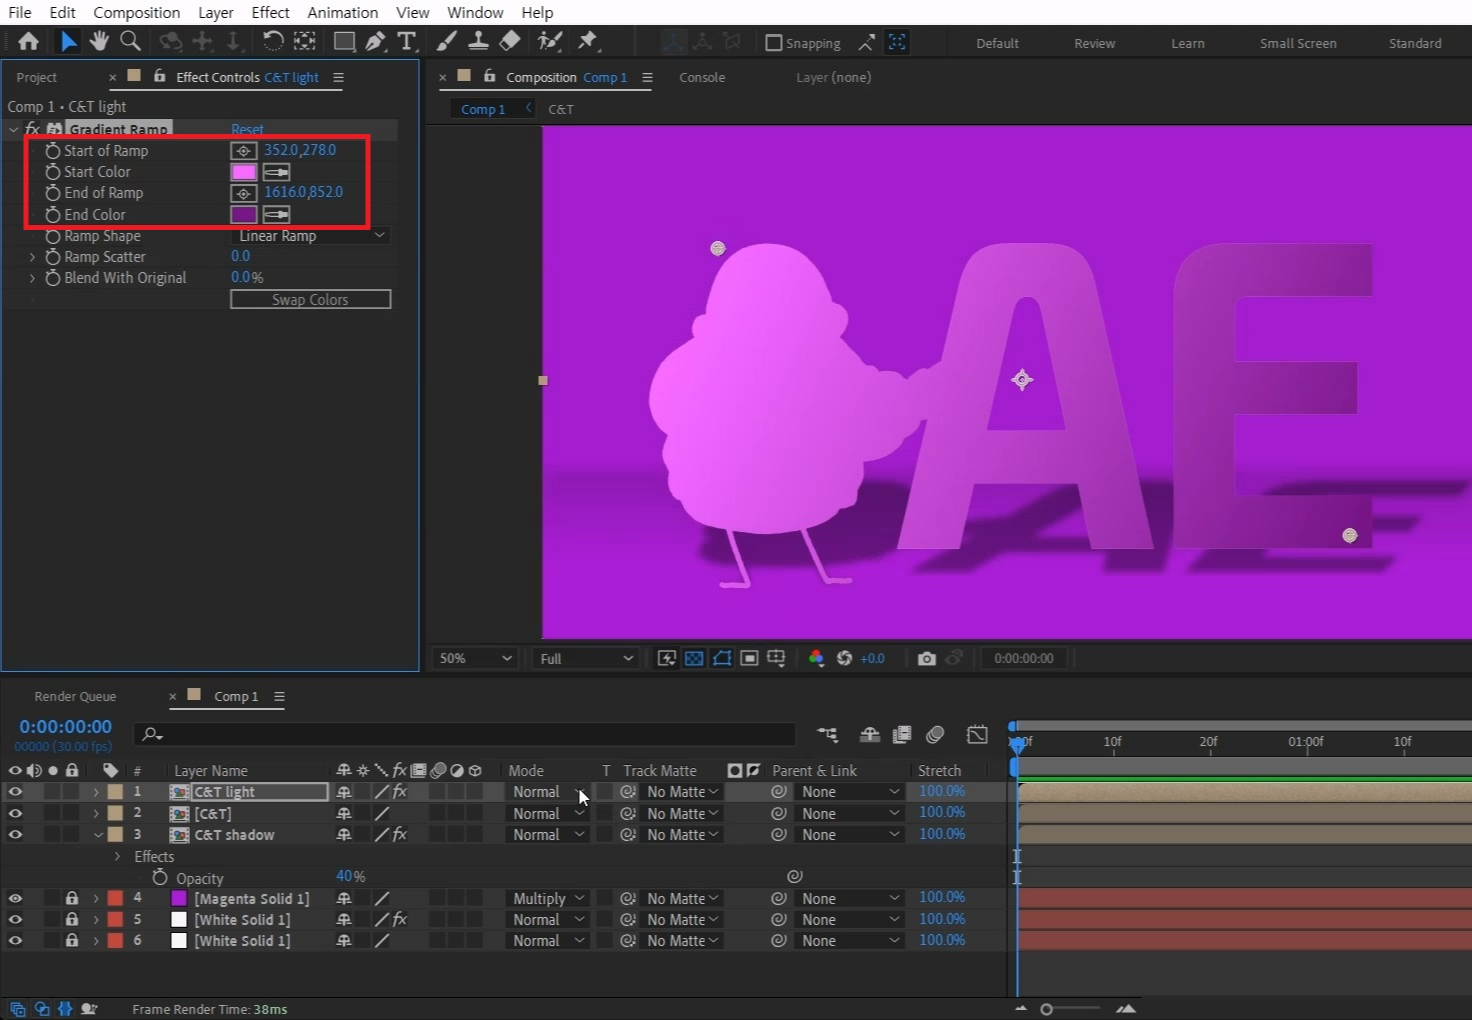The width and height of the screenshot is (1472, 1020).
Task: Open the Full resolution dropdown
Action: pos(585,658)
